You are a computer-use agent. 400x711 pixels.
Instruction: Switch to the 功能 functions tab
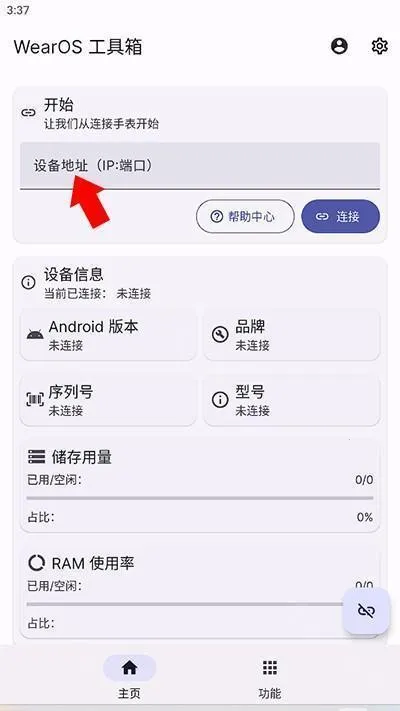(x=270, y=677)
